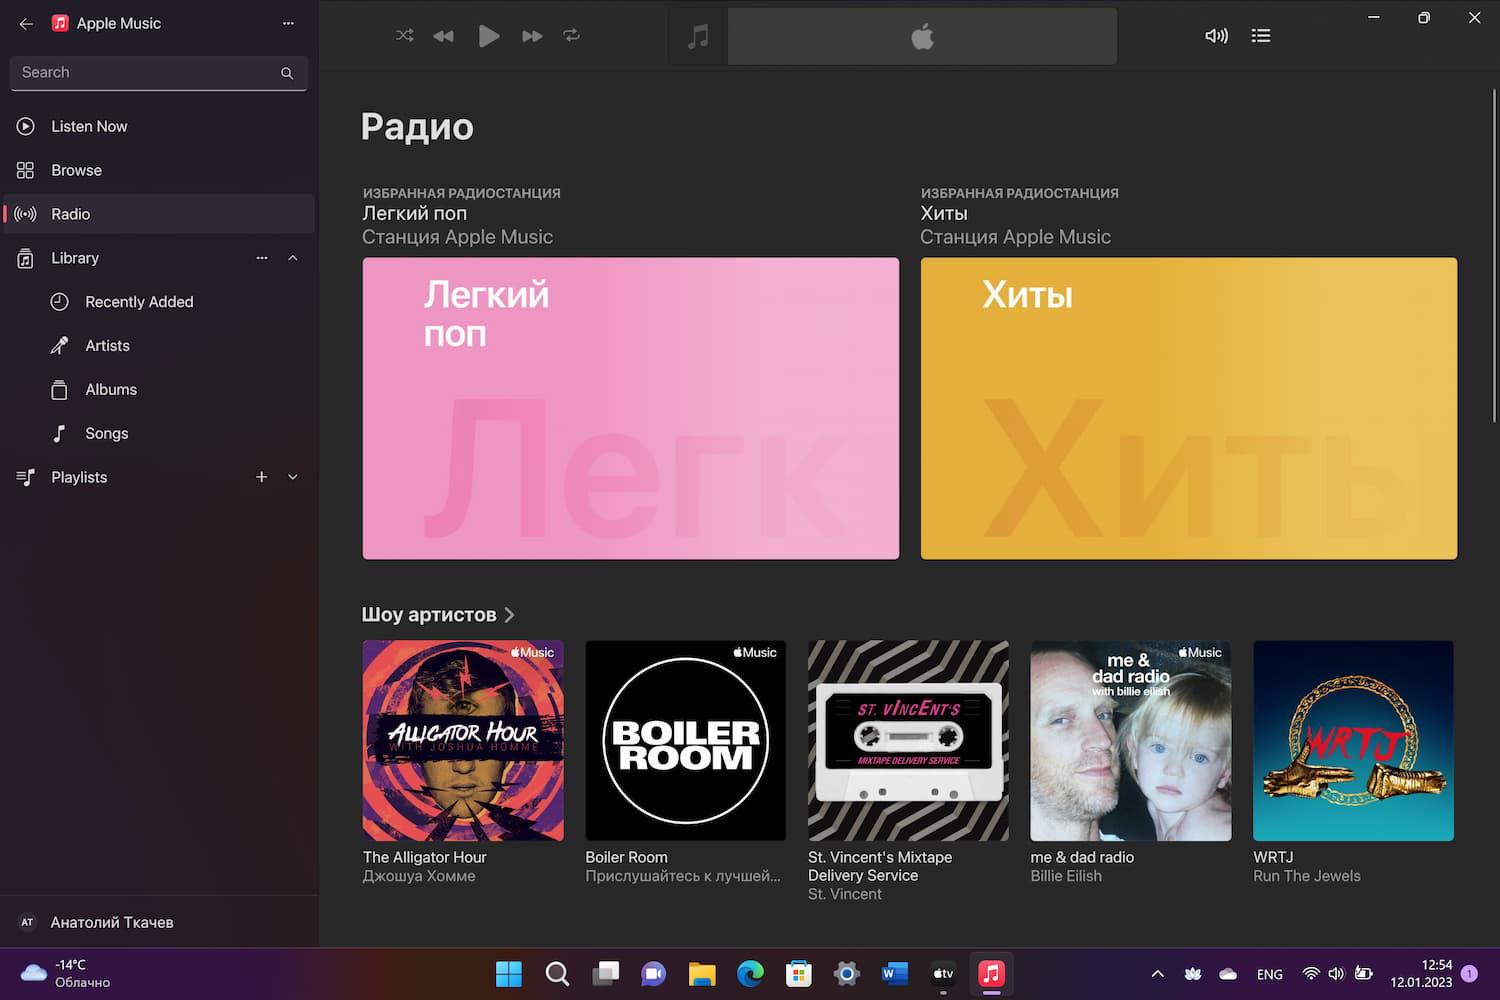Click the now playing music note artwork
This screenshot has width=1500, height=1000.
pyautogui.click(x=698, y=36)
